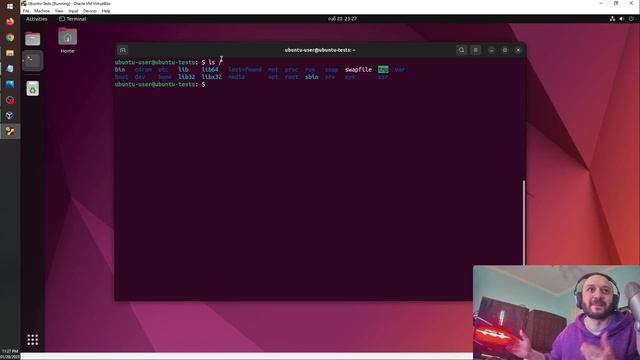
Task: Click the power icon in Ubuntu top bar
Action: pos(631,19)
